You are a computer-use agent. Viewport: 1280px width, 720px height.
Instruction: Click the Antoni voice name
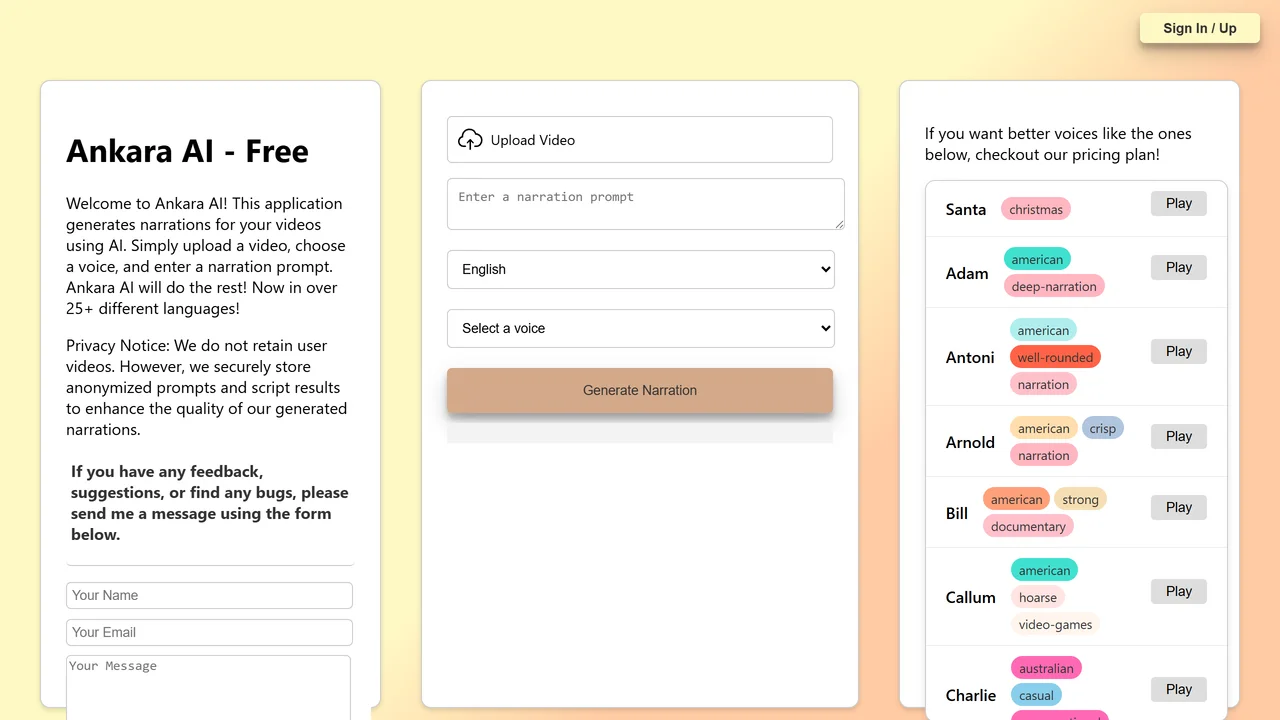coord(970,357)
